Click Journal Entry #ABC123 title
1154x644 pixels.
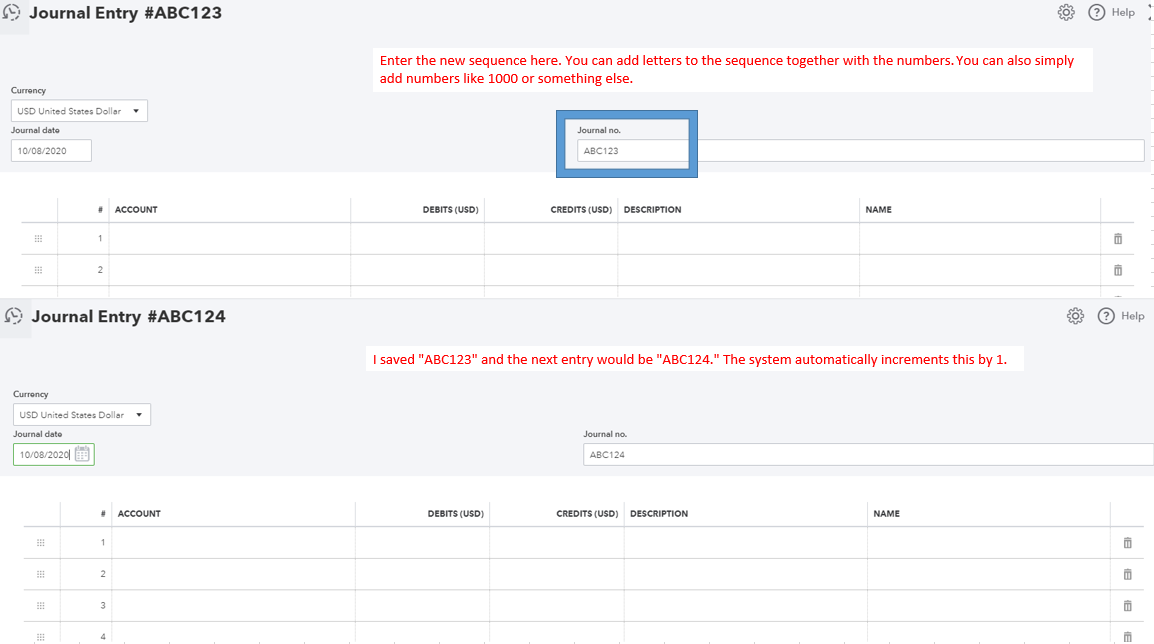click(x=125, y=13)
